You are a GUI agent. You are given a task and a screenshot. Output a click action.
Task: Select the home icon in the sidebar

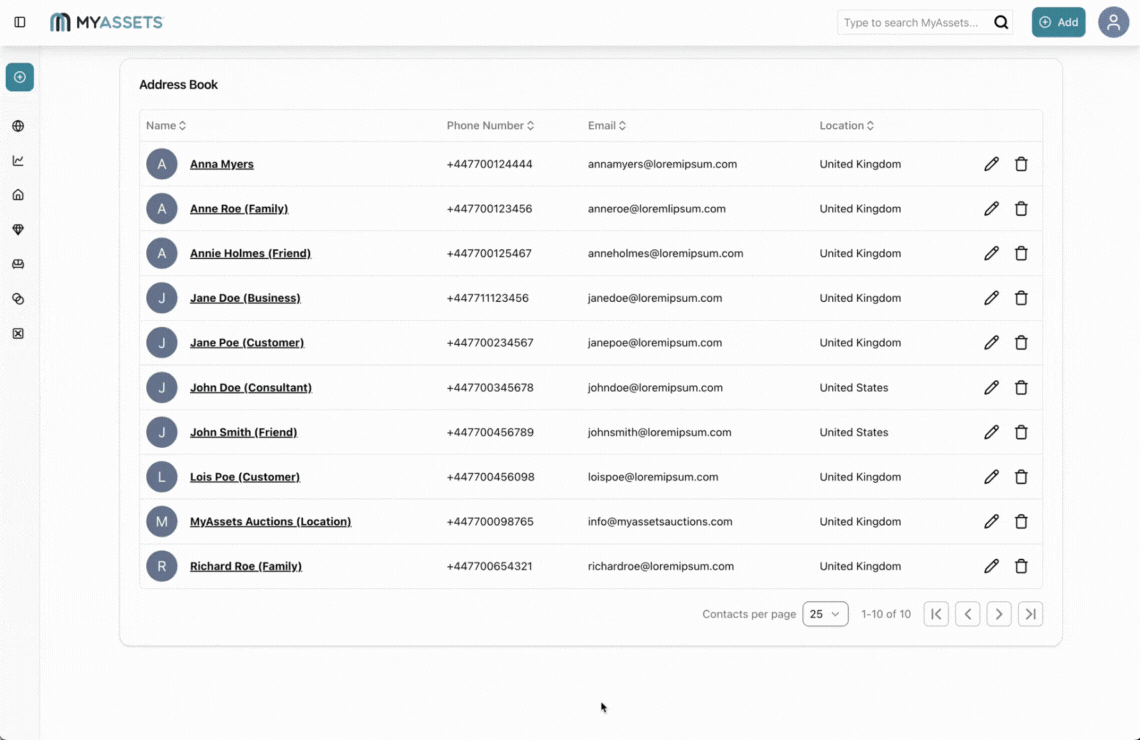[18, 194]
